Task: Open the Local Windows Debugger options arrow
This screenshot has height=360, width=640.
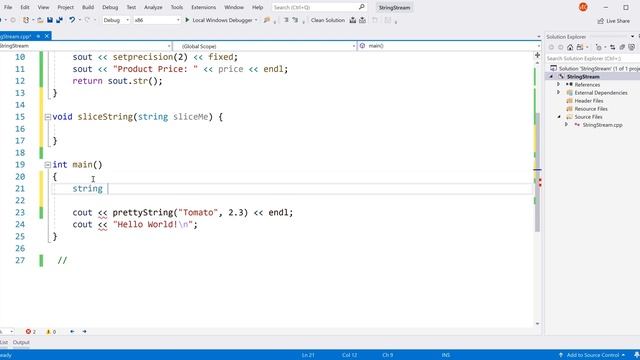Action: pyautogui.click(x=256, y=20)
